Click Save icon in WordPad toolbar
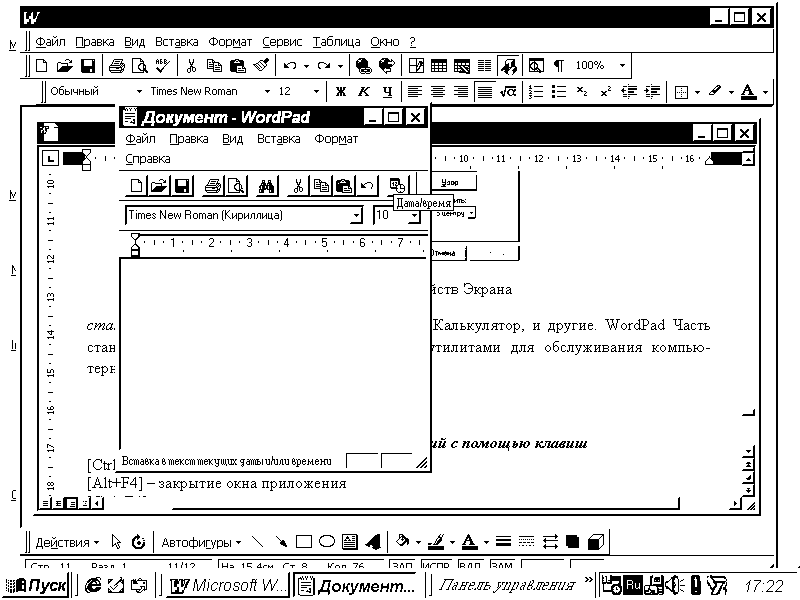Viewport: 800px width, 600px height. point(182,185)
